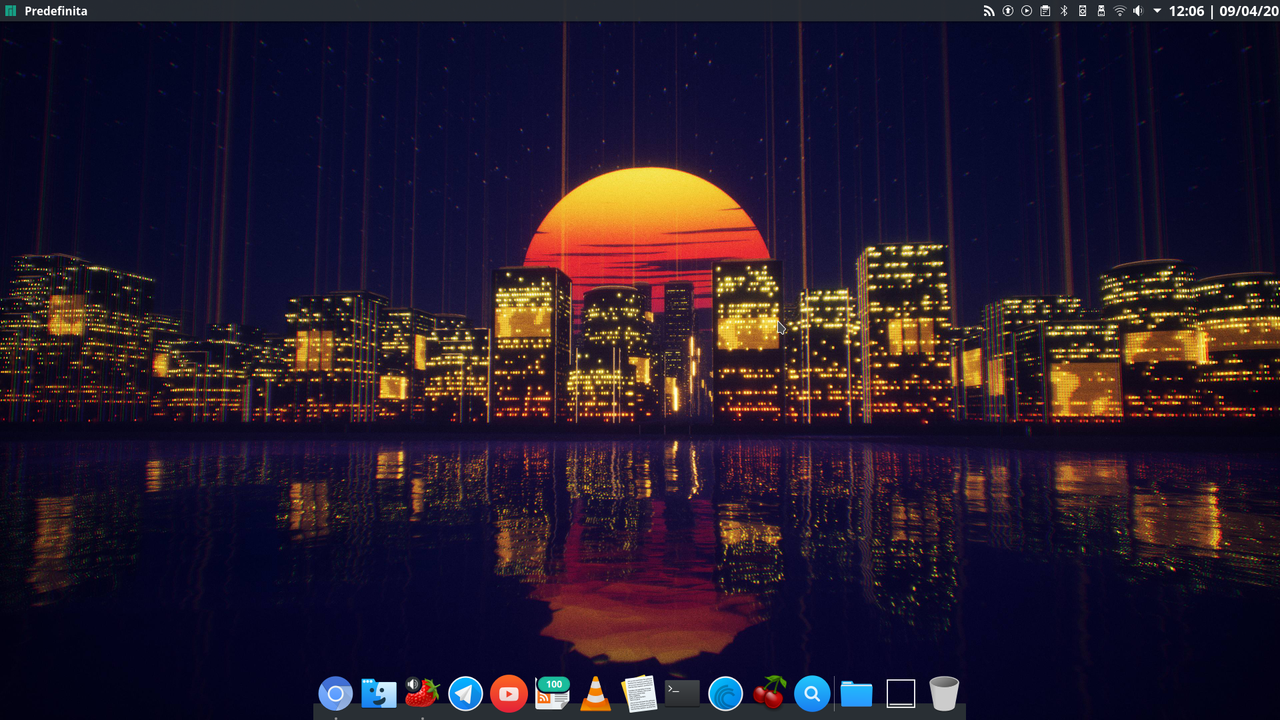Click the updates upload-arrow tray icon
The width and height of the screenshot is (1280, 720).
[x=1008, y=11]
